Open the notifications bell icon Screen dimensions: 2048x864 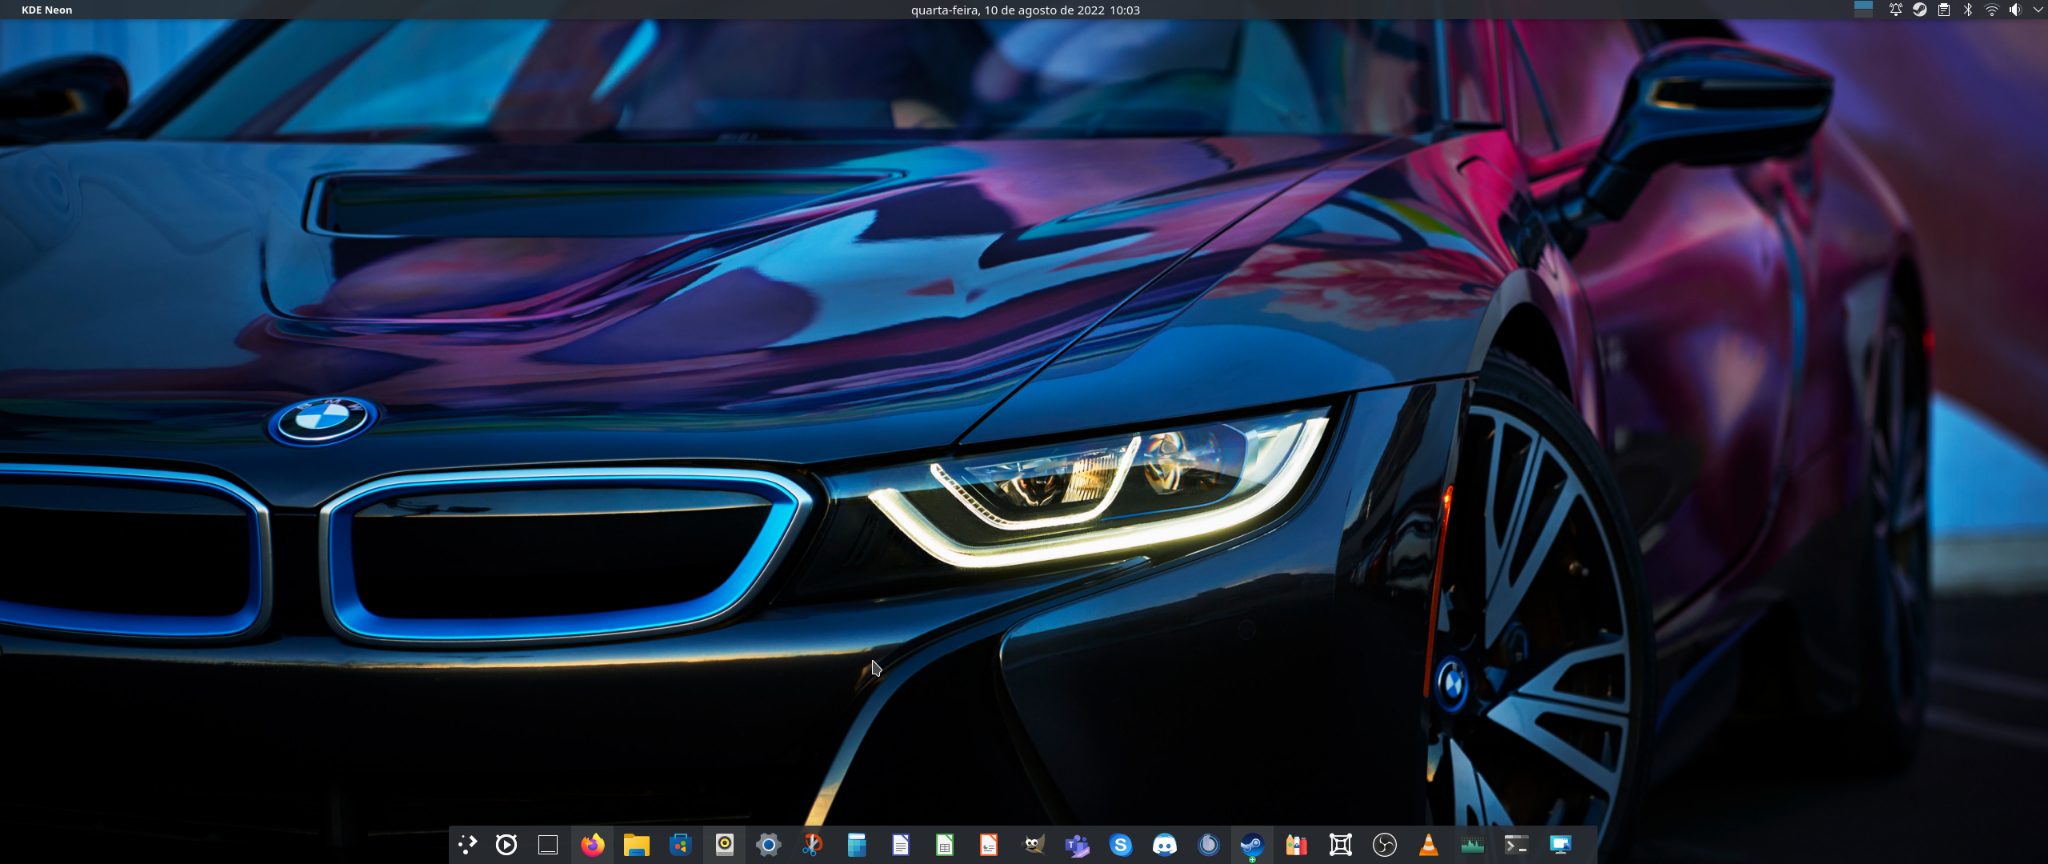[x=1895, y=10]
